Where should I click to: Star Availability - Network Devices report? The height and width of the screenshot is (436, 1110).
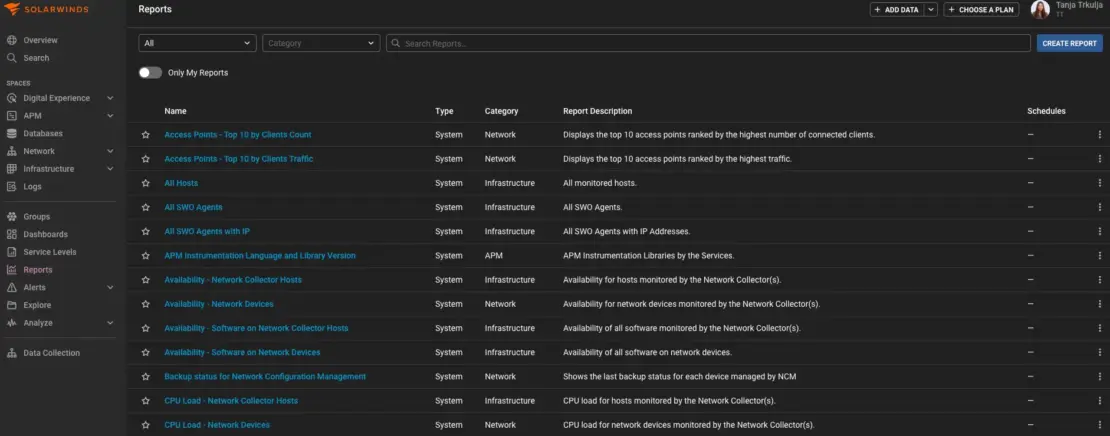click(x=146, y=304)
